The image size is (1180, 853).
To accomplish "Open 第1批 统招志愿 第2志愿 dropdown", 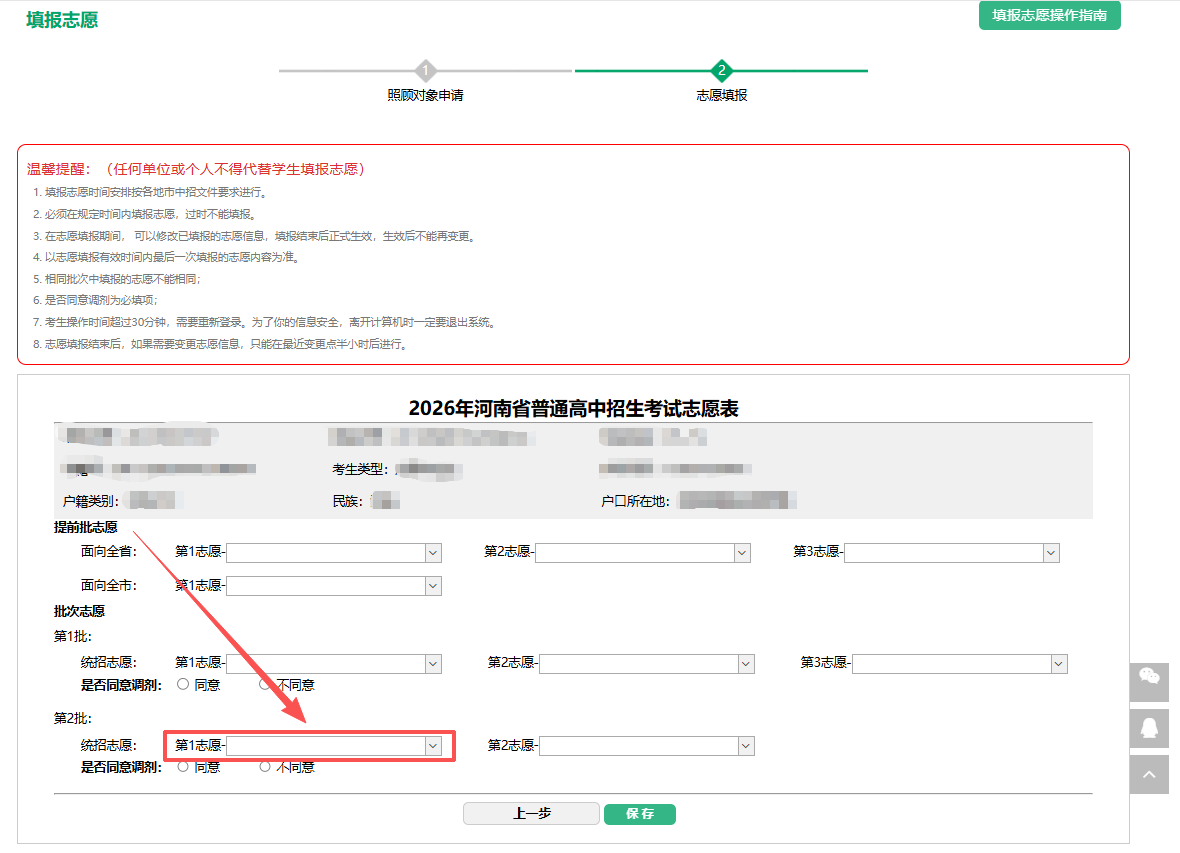I will click(x=647, y=663).
